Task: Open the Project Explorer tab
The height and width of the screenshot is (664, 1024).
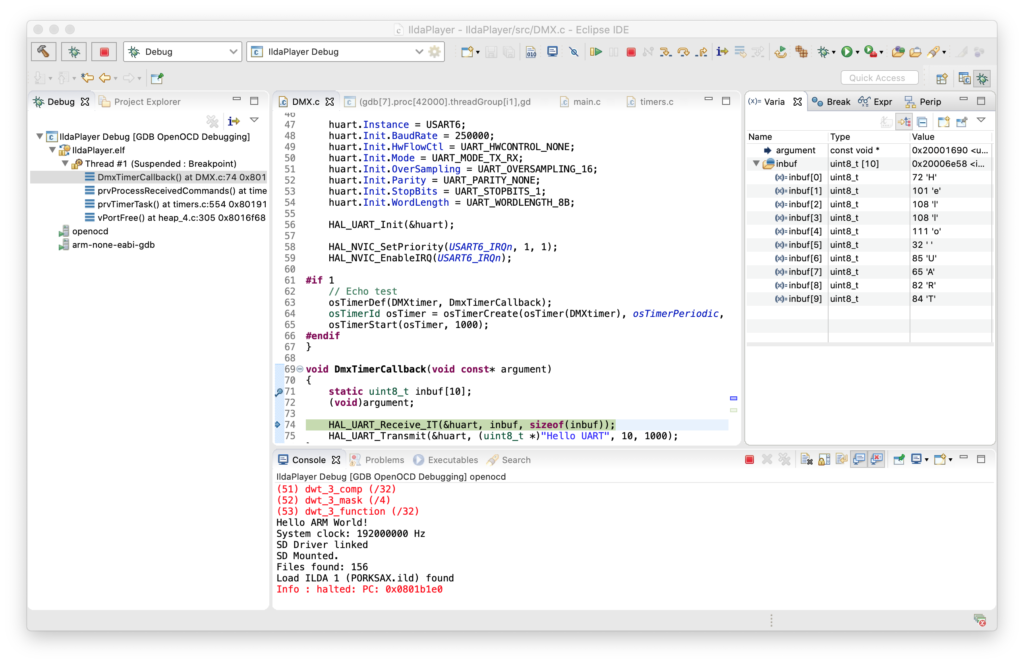Action: click(146, 101)
